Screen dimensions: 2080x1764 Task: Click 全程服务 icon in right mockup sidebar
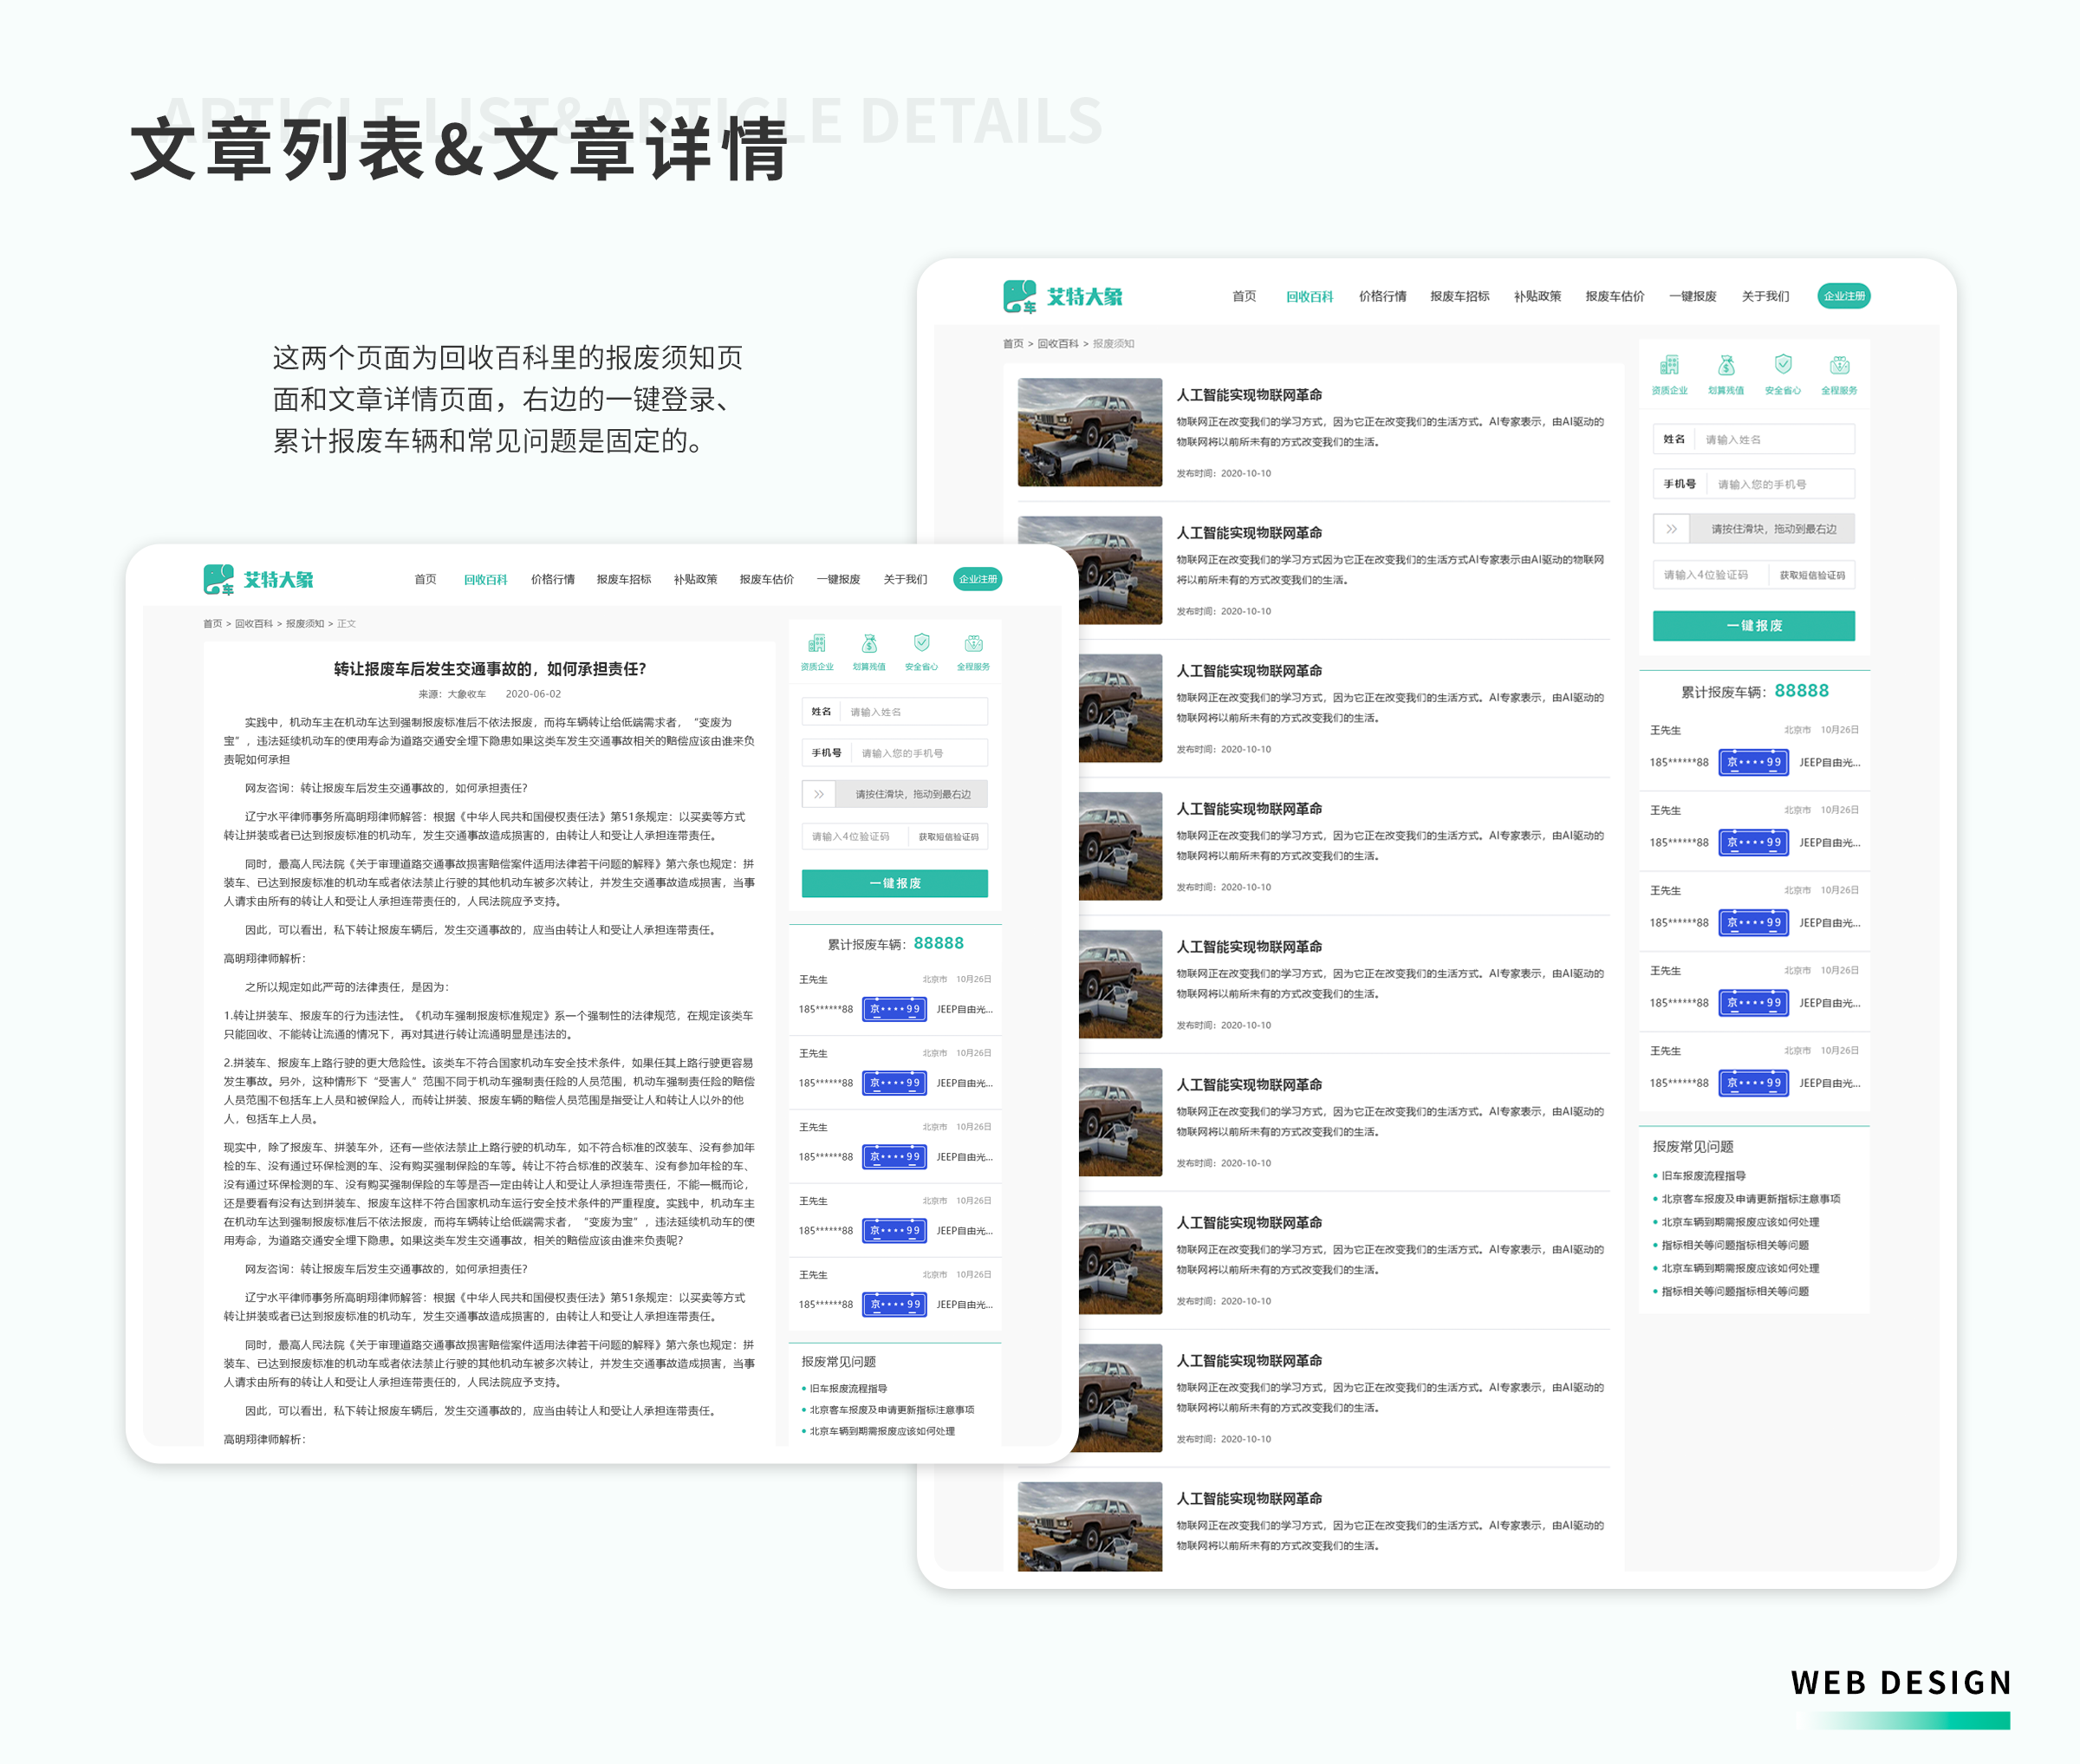point(1839,366)
